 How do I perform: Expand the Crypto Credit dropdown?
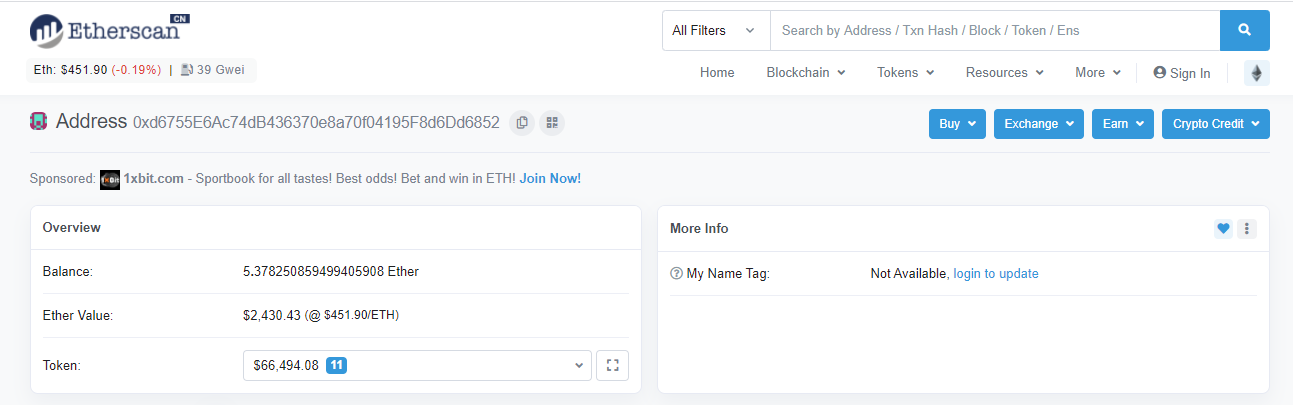pos(1215,124)
